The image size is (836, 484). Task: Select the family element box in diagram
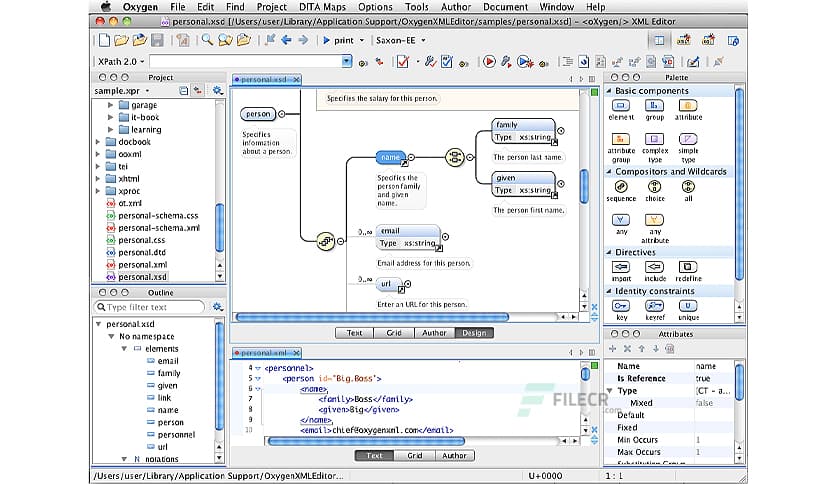click(522, 131)
